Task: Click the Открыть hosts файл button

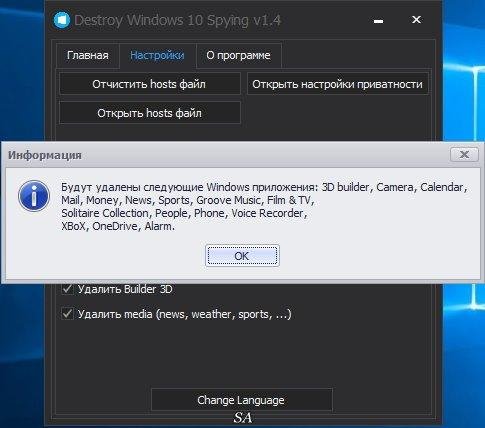Action: pos(149,113)
